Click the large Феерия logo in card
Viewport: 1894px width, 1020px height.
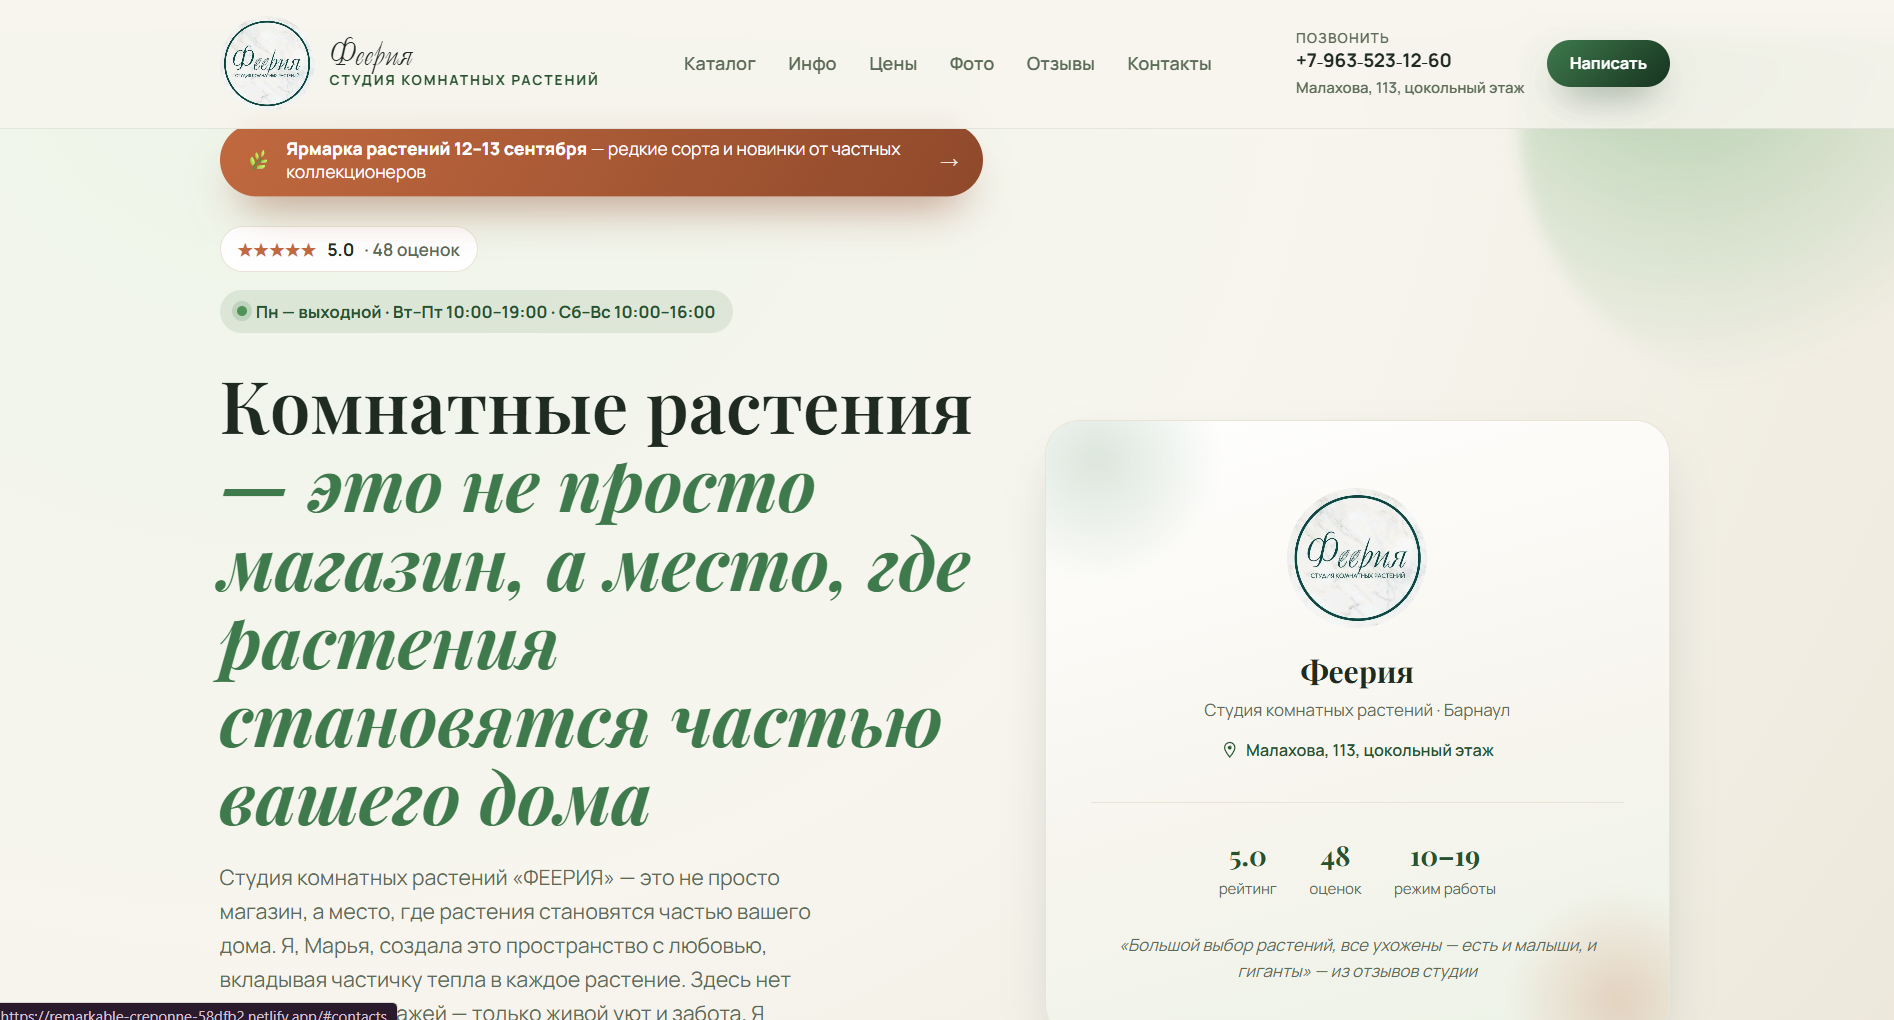pyautogui.click(x=1357, y=558)
